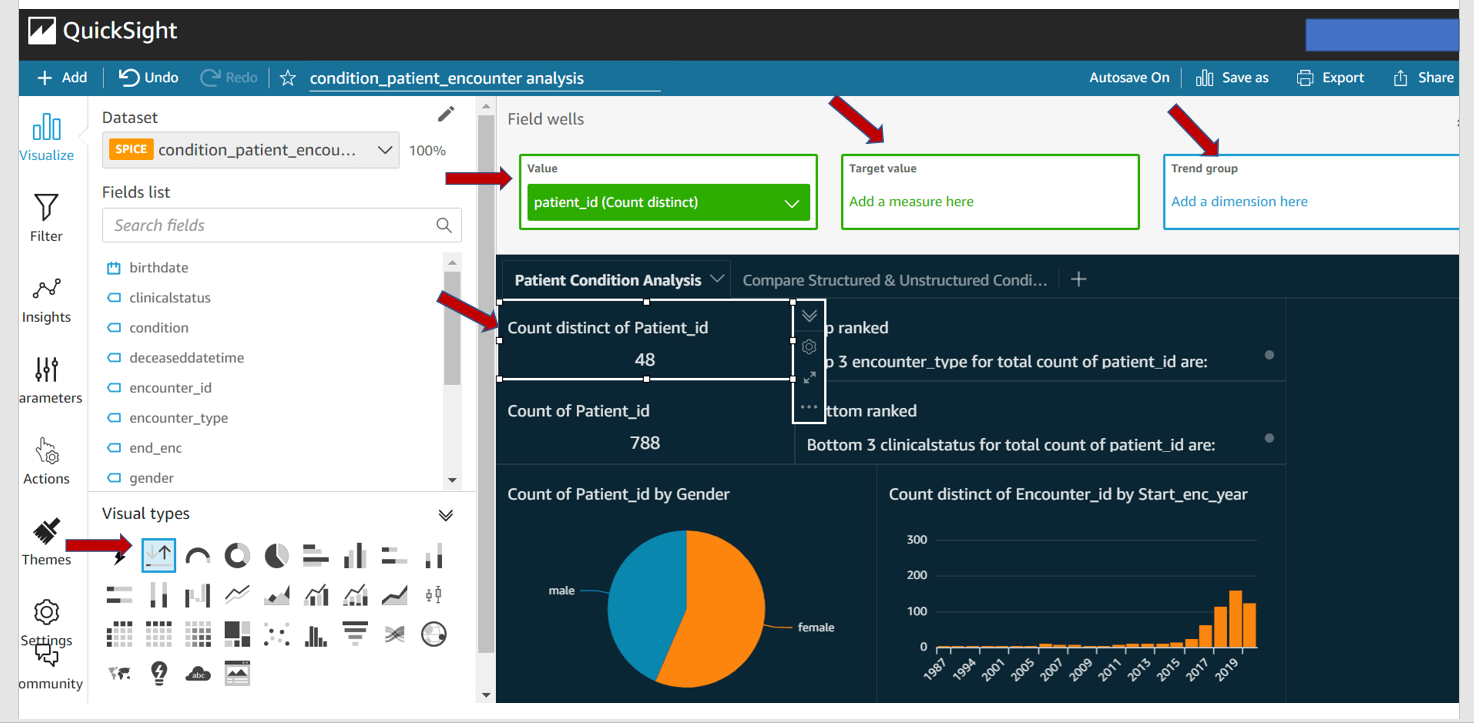Choose the word cloud visual type
The height and width of the screenshot is (723, 1474).
198,672
